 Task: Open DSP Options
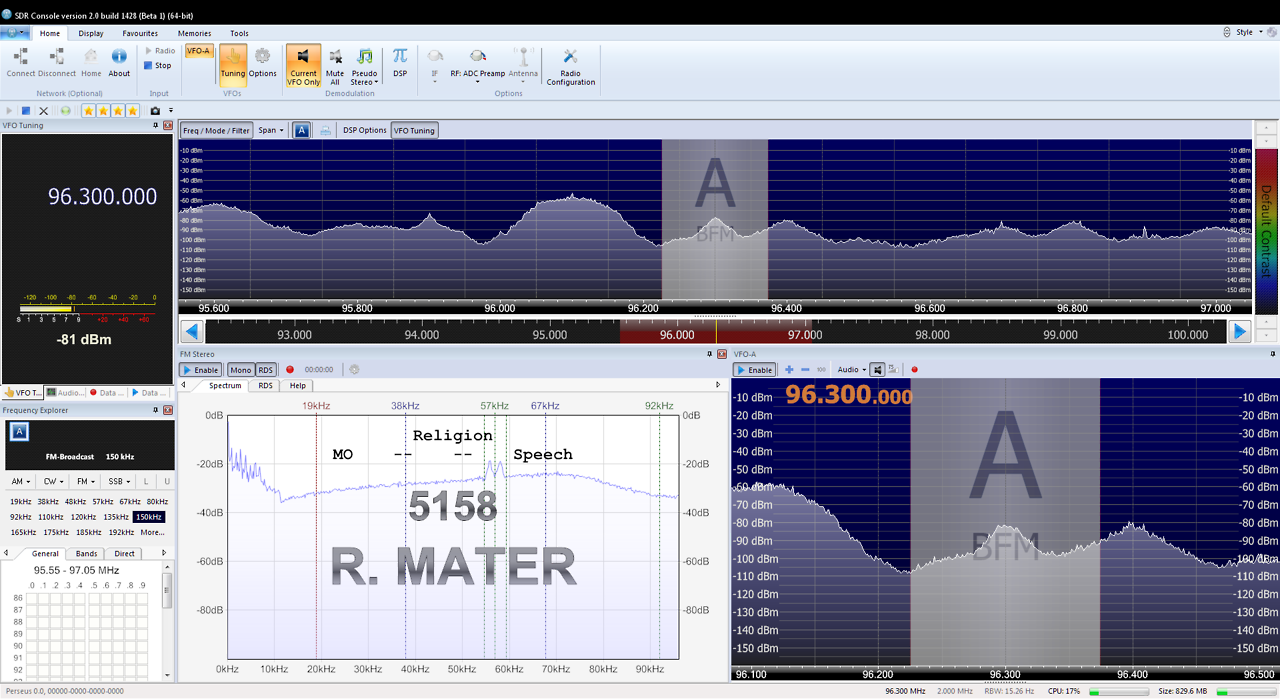(x=365, y=130)
